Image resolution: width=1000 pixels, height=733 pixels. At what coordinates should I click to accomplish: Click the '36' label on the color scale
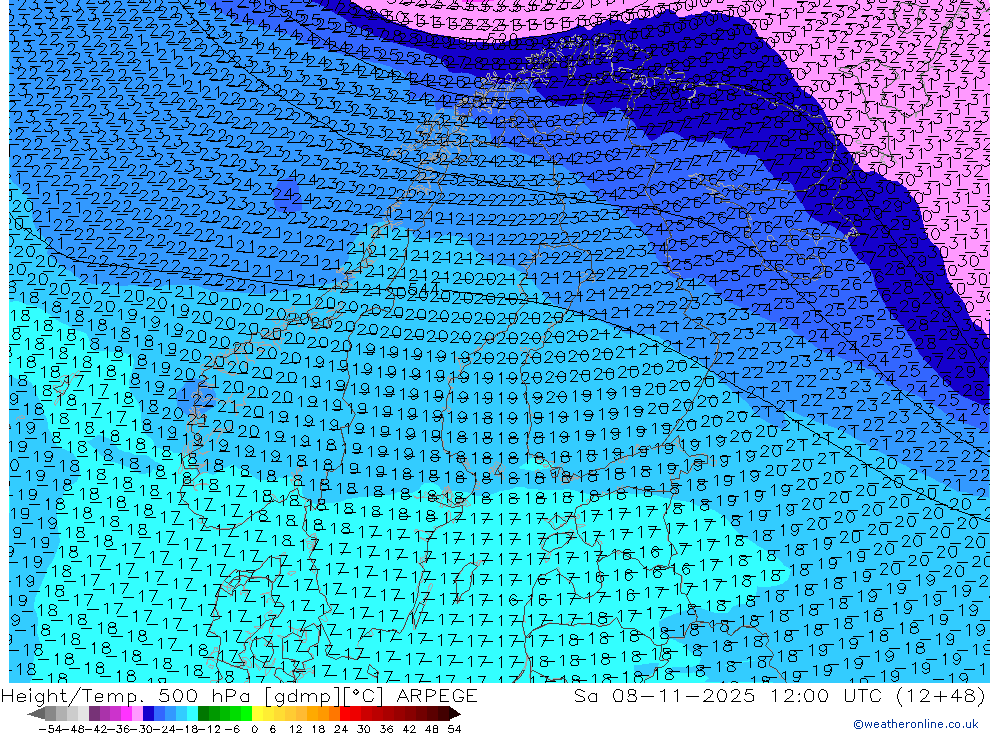[386, 729]
